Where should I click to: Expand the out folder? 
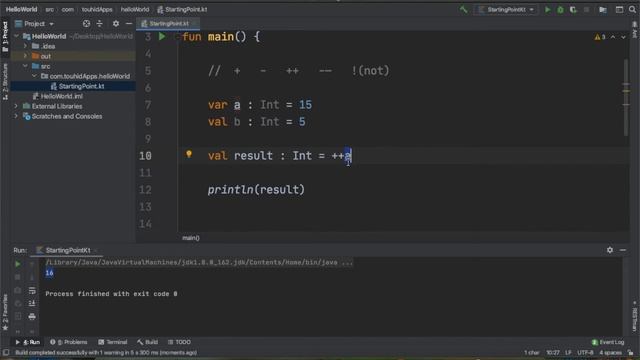[x=25, y=56]
